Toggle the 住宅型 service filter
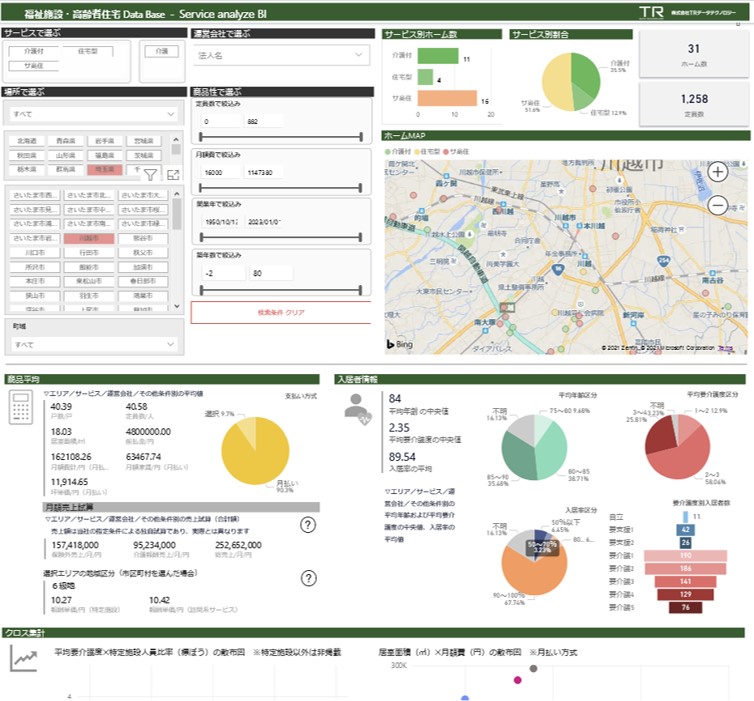The width and height of the screenshot is (754, 701). click(88, 51)
